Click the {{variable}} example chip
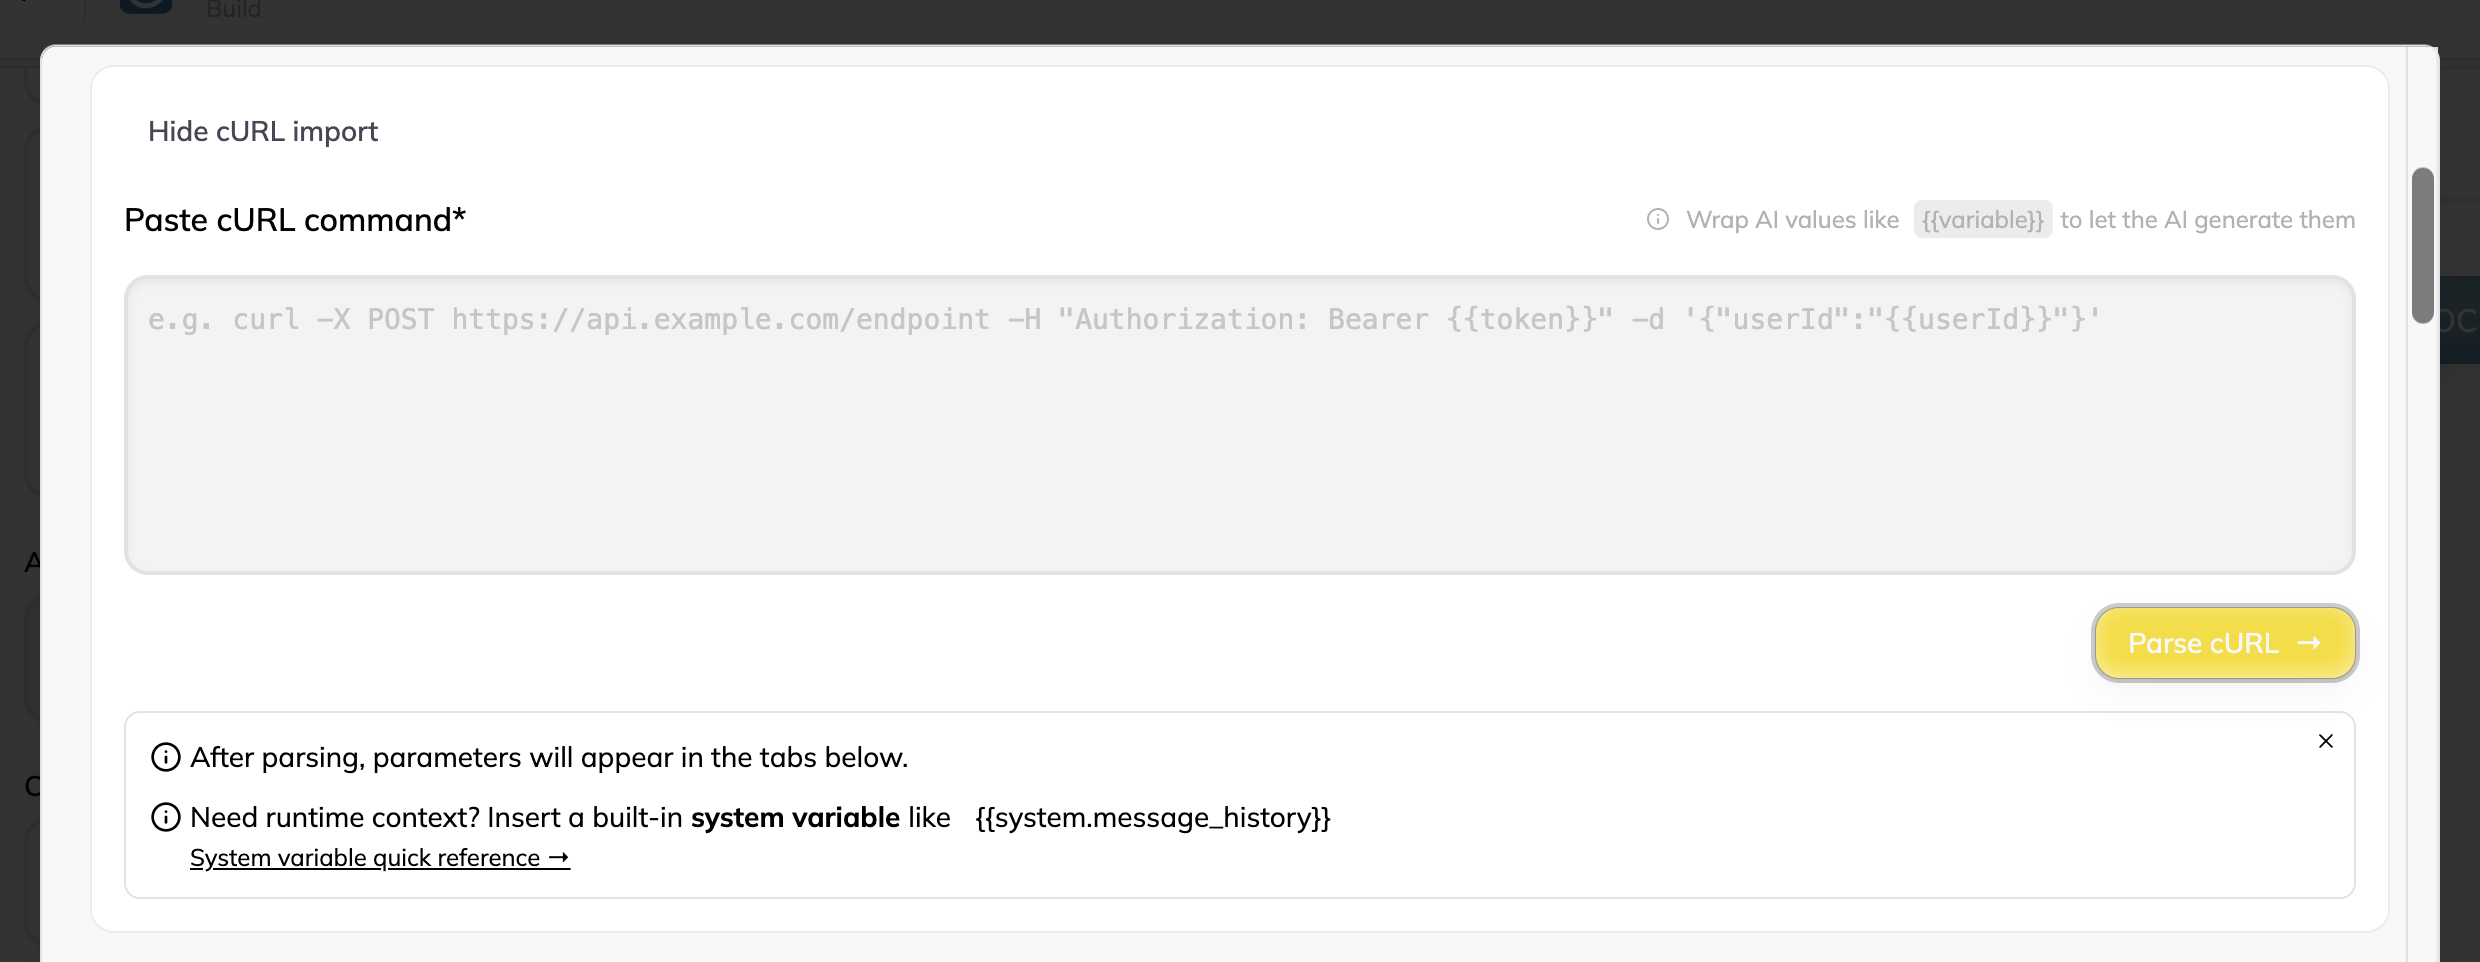Screen dimensions: 2480x962 tap(1982, 220)
